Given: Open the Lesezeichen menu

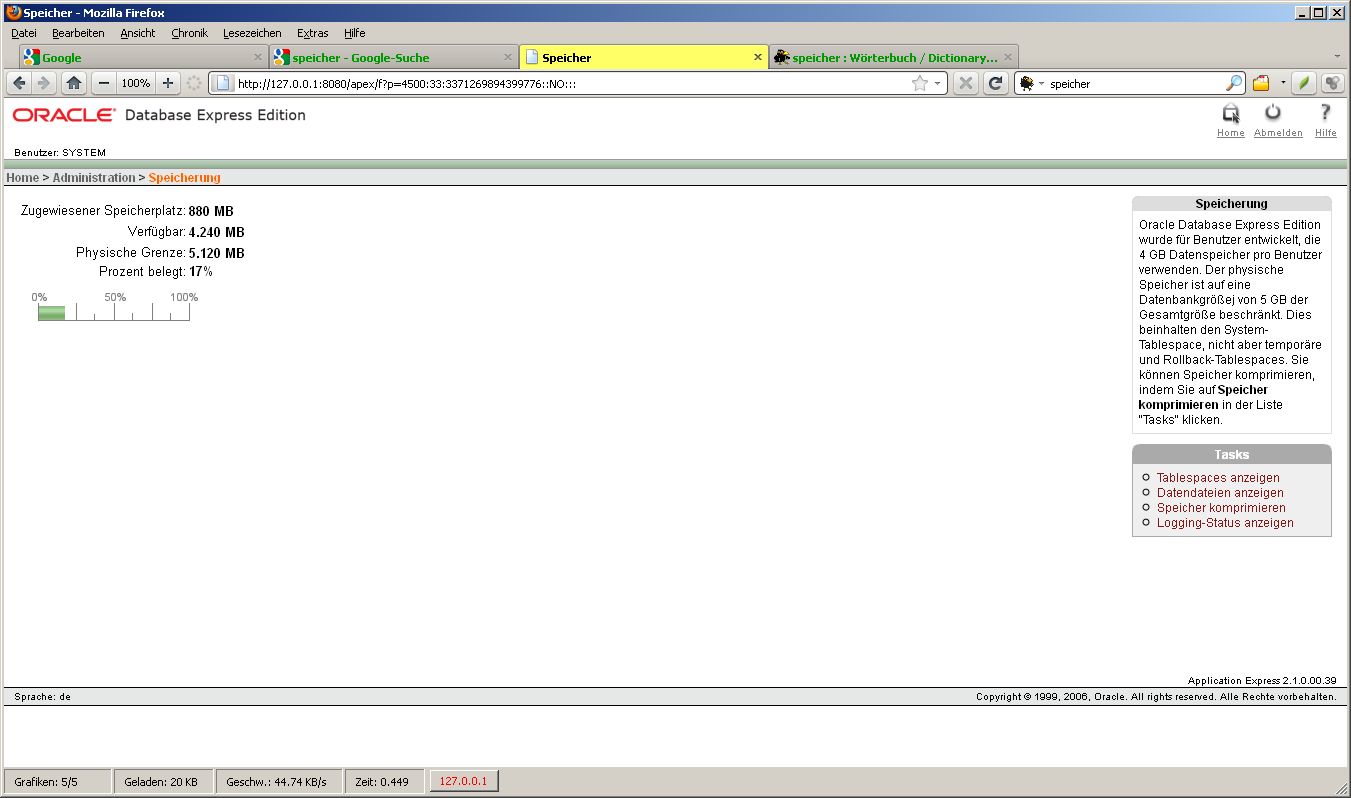Looking at the screenshot, I should pyautogui.click(x=252, y=33).
